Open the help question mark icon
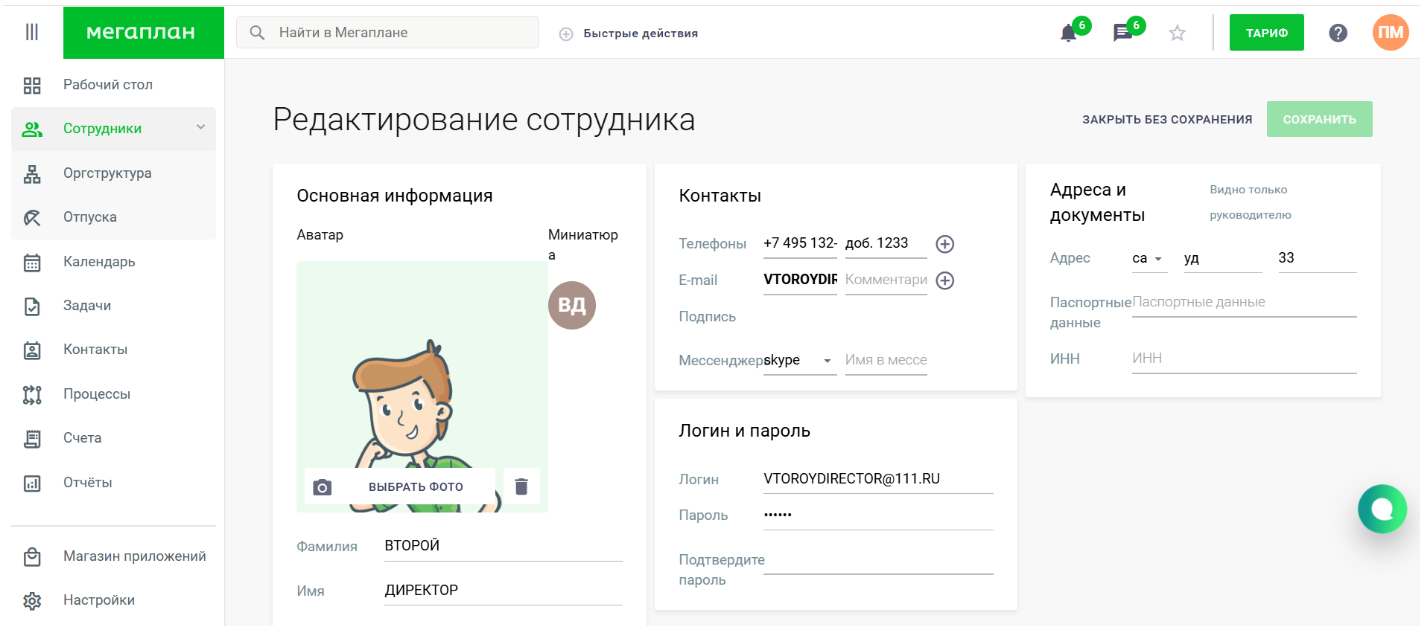This screenshot has width=1420, height=626. [1338, 33]
